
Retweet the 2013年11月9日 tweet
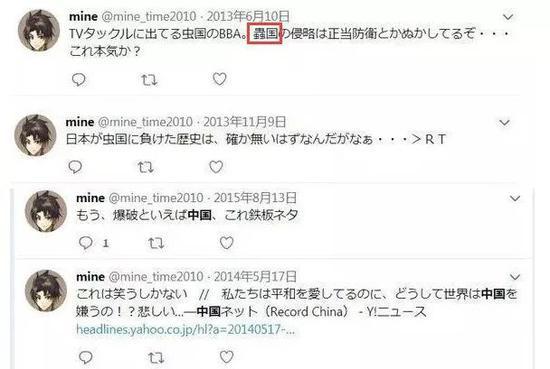click(146, 167)
